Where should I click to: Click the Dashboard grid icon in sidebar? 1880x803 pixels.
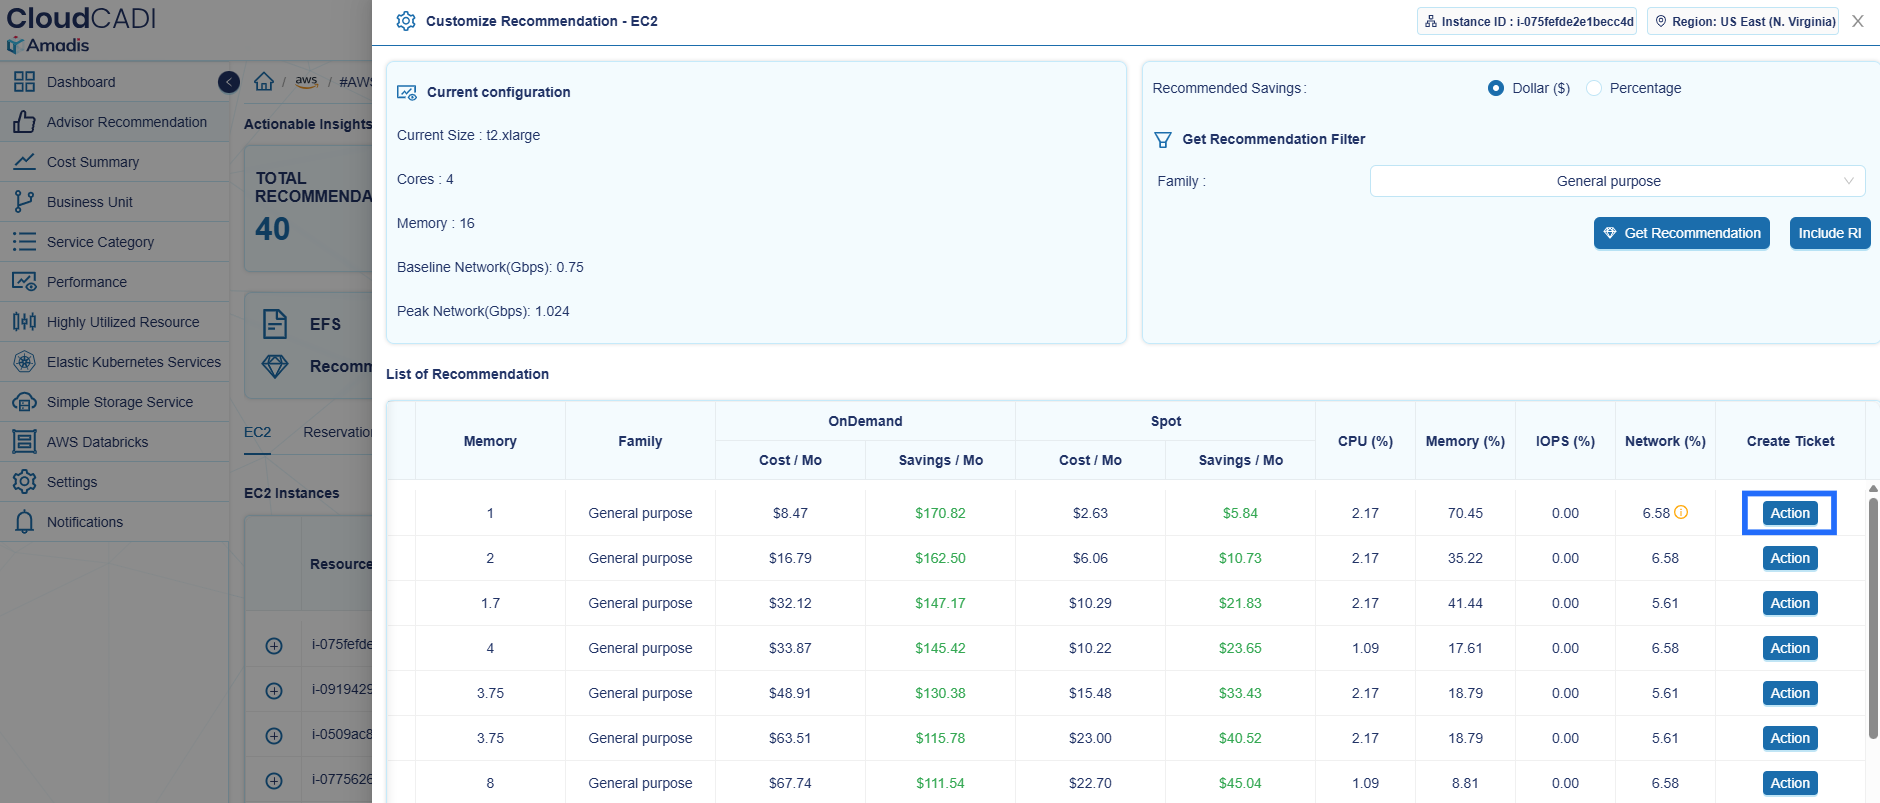[x=24, y=82]
